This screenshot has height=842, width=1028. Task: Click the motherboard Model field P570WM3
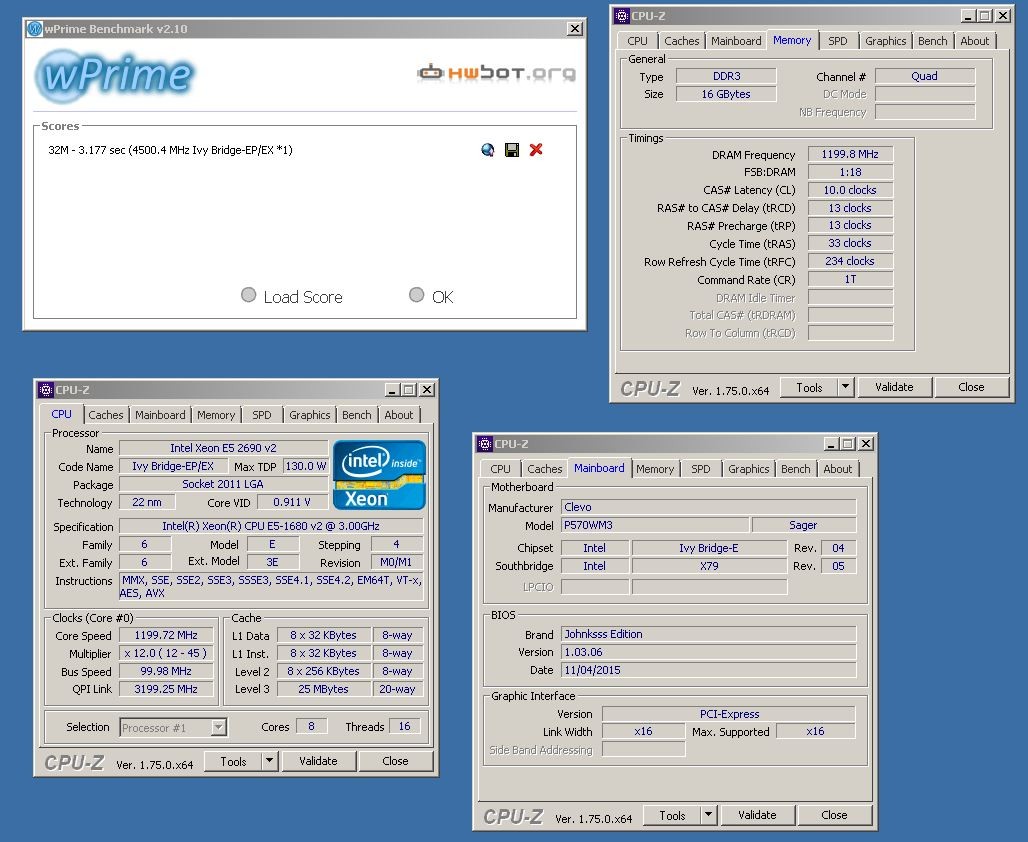point(655,525)
